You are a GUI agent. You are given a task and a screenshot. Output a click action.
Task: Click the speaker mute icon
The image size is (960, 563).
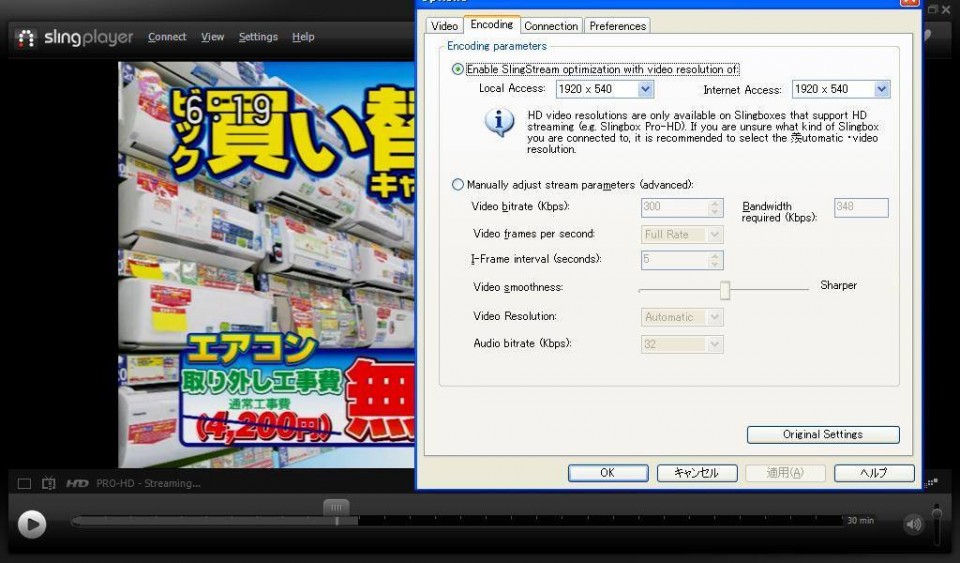(x=913, y=524)
